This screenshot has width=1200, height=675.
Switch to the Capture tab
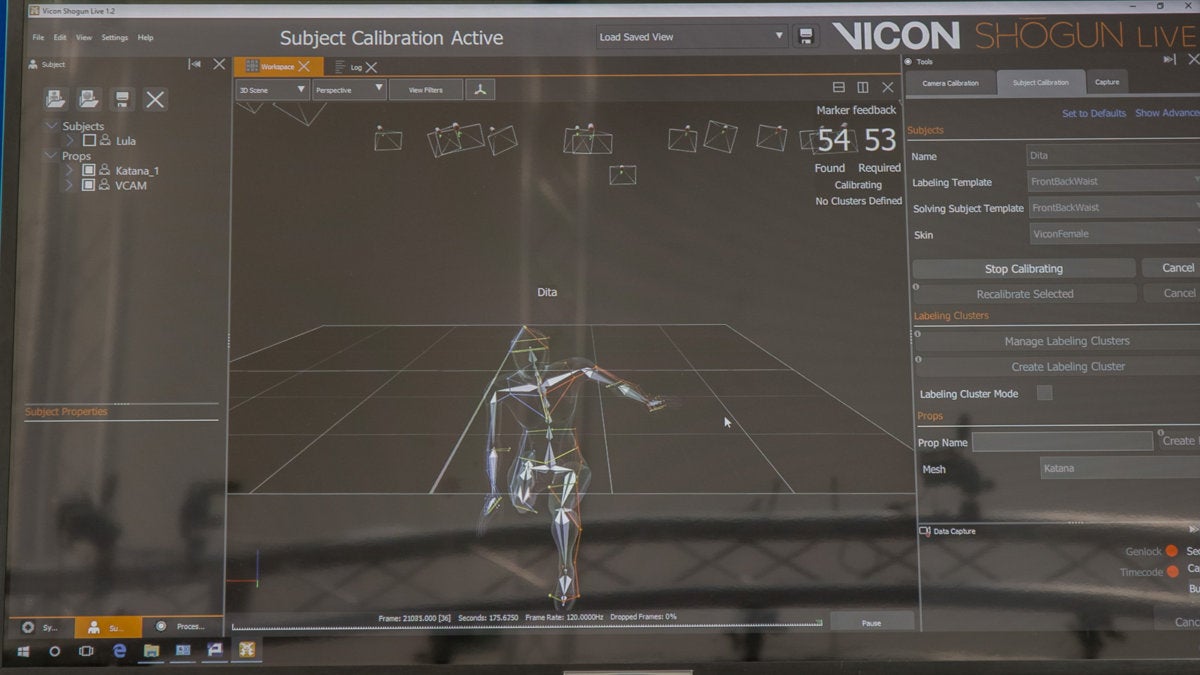coord(1107,82)
